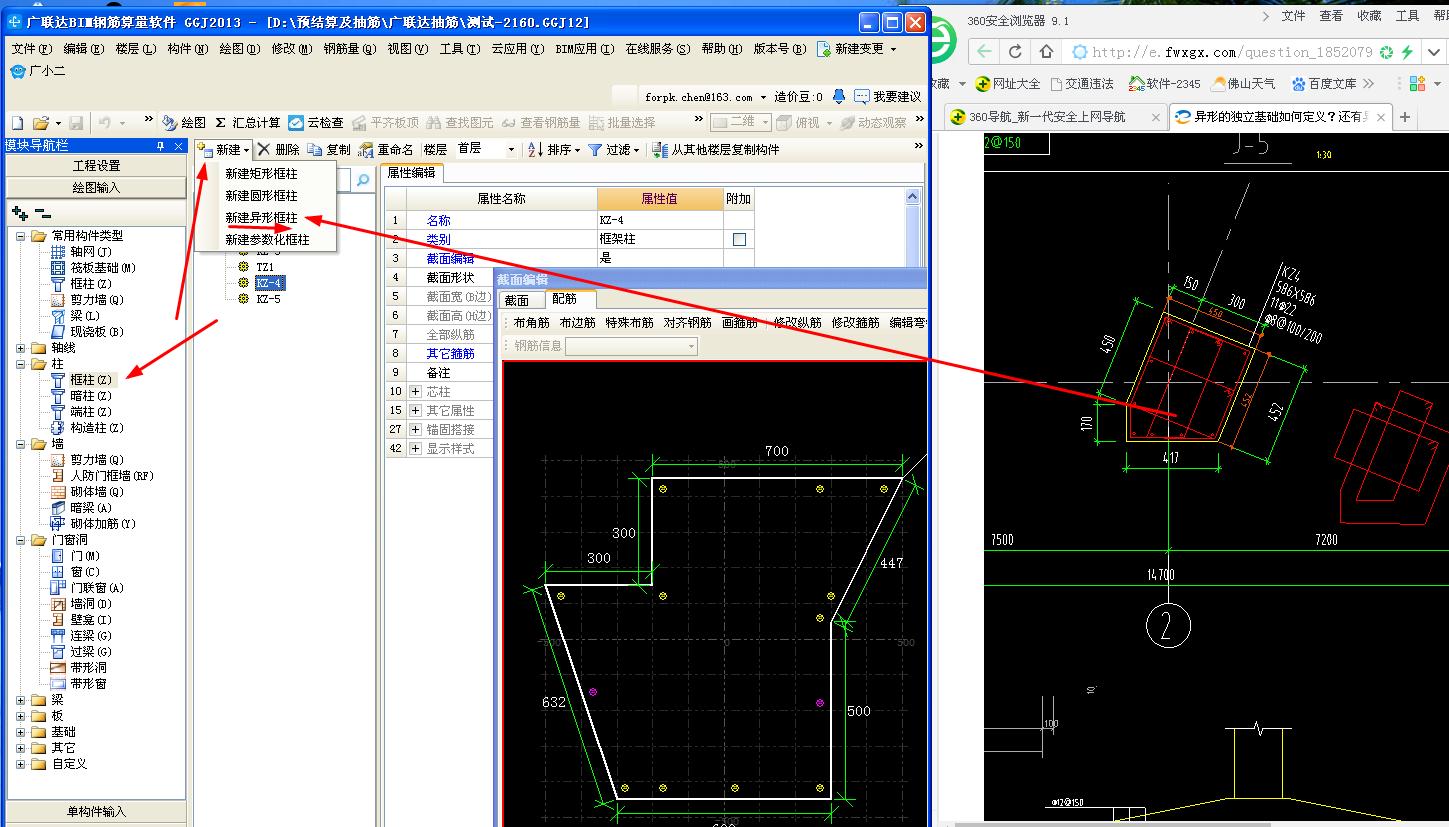The width and height of the screenshot is (1449, 827).
Task: Click the collapse-all minus icon in navigation panel
Action: 42,213
